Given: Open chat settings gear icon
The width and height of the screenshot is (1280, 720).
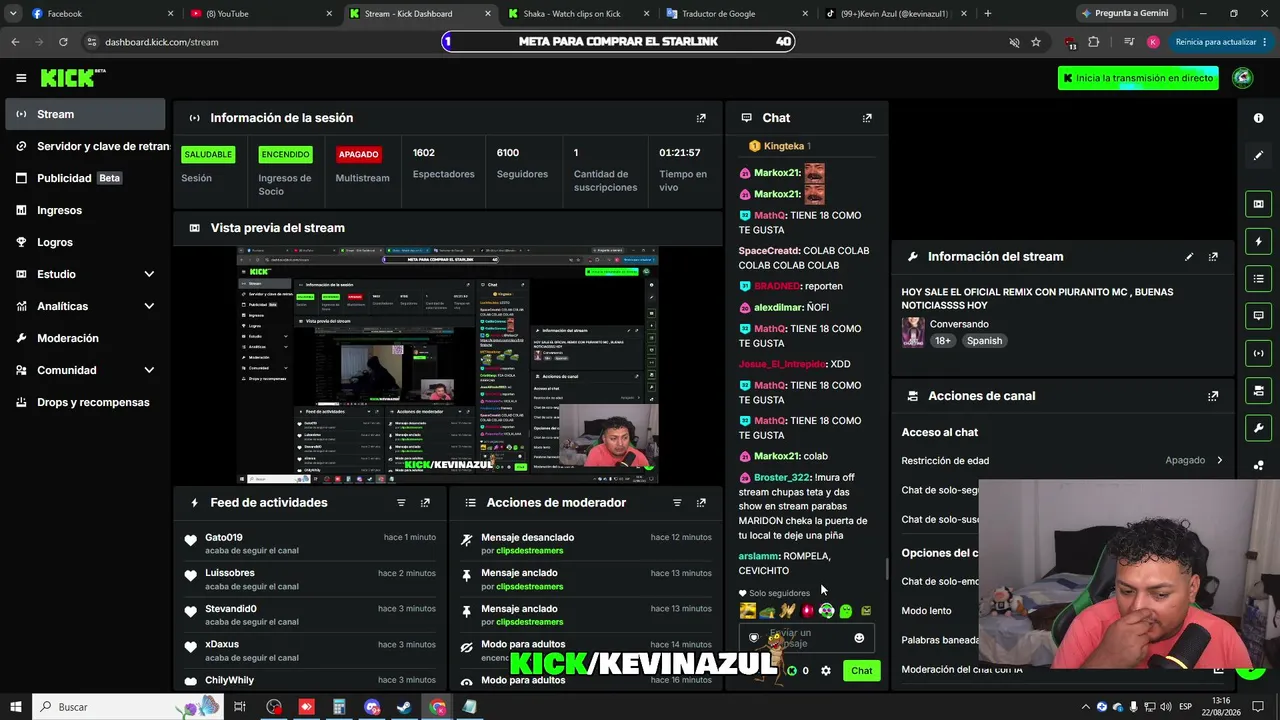Looking at the screenshot, I should pos(826,671).
